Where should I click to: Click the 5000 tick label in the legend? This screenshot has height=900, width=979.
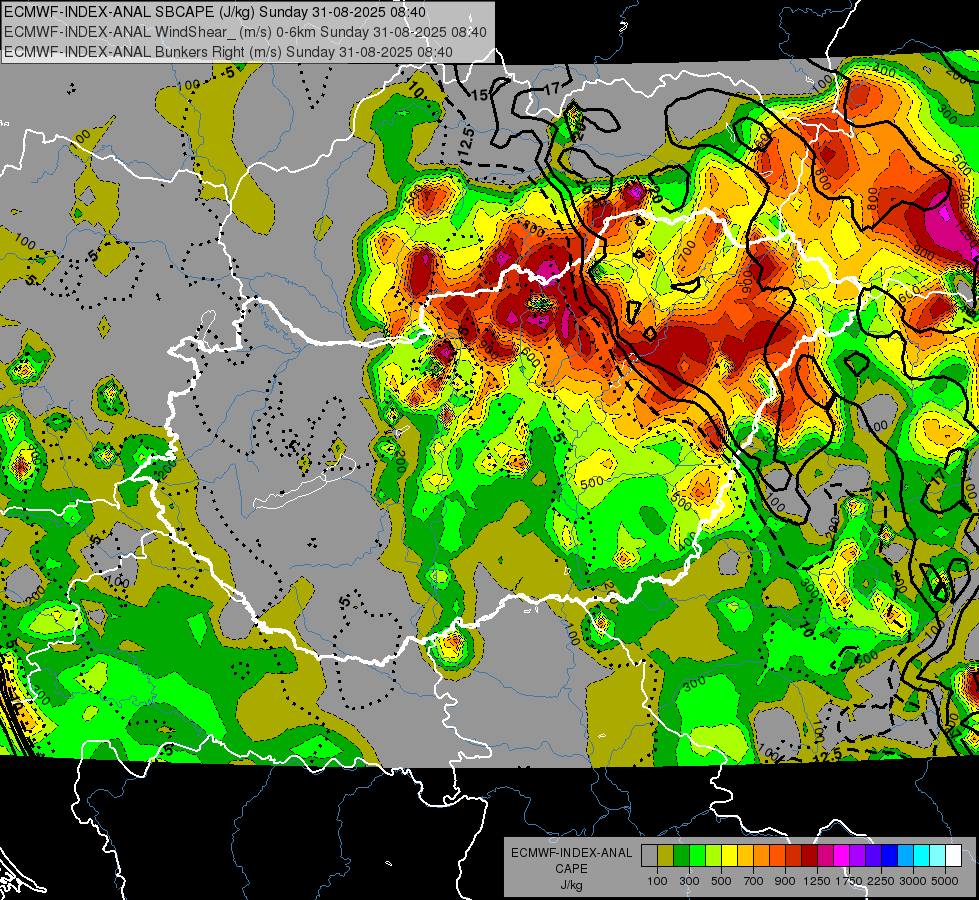(x=945, y=881)
